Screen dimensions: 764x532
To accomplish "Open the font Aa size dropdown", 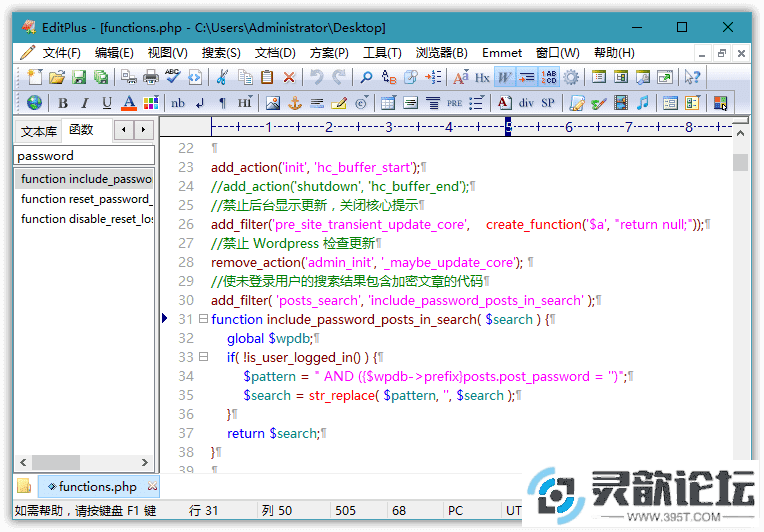I will tap(460, 77).
